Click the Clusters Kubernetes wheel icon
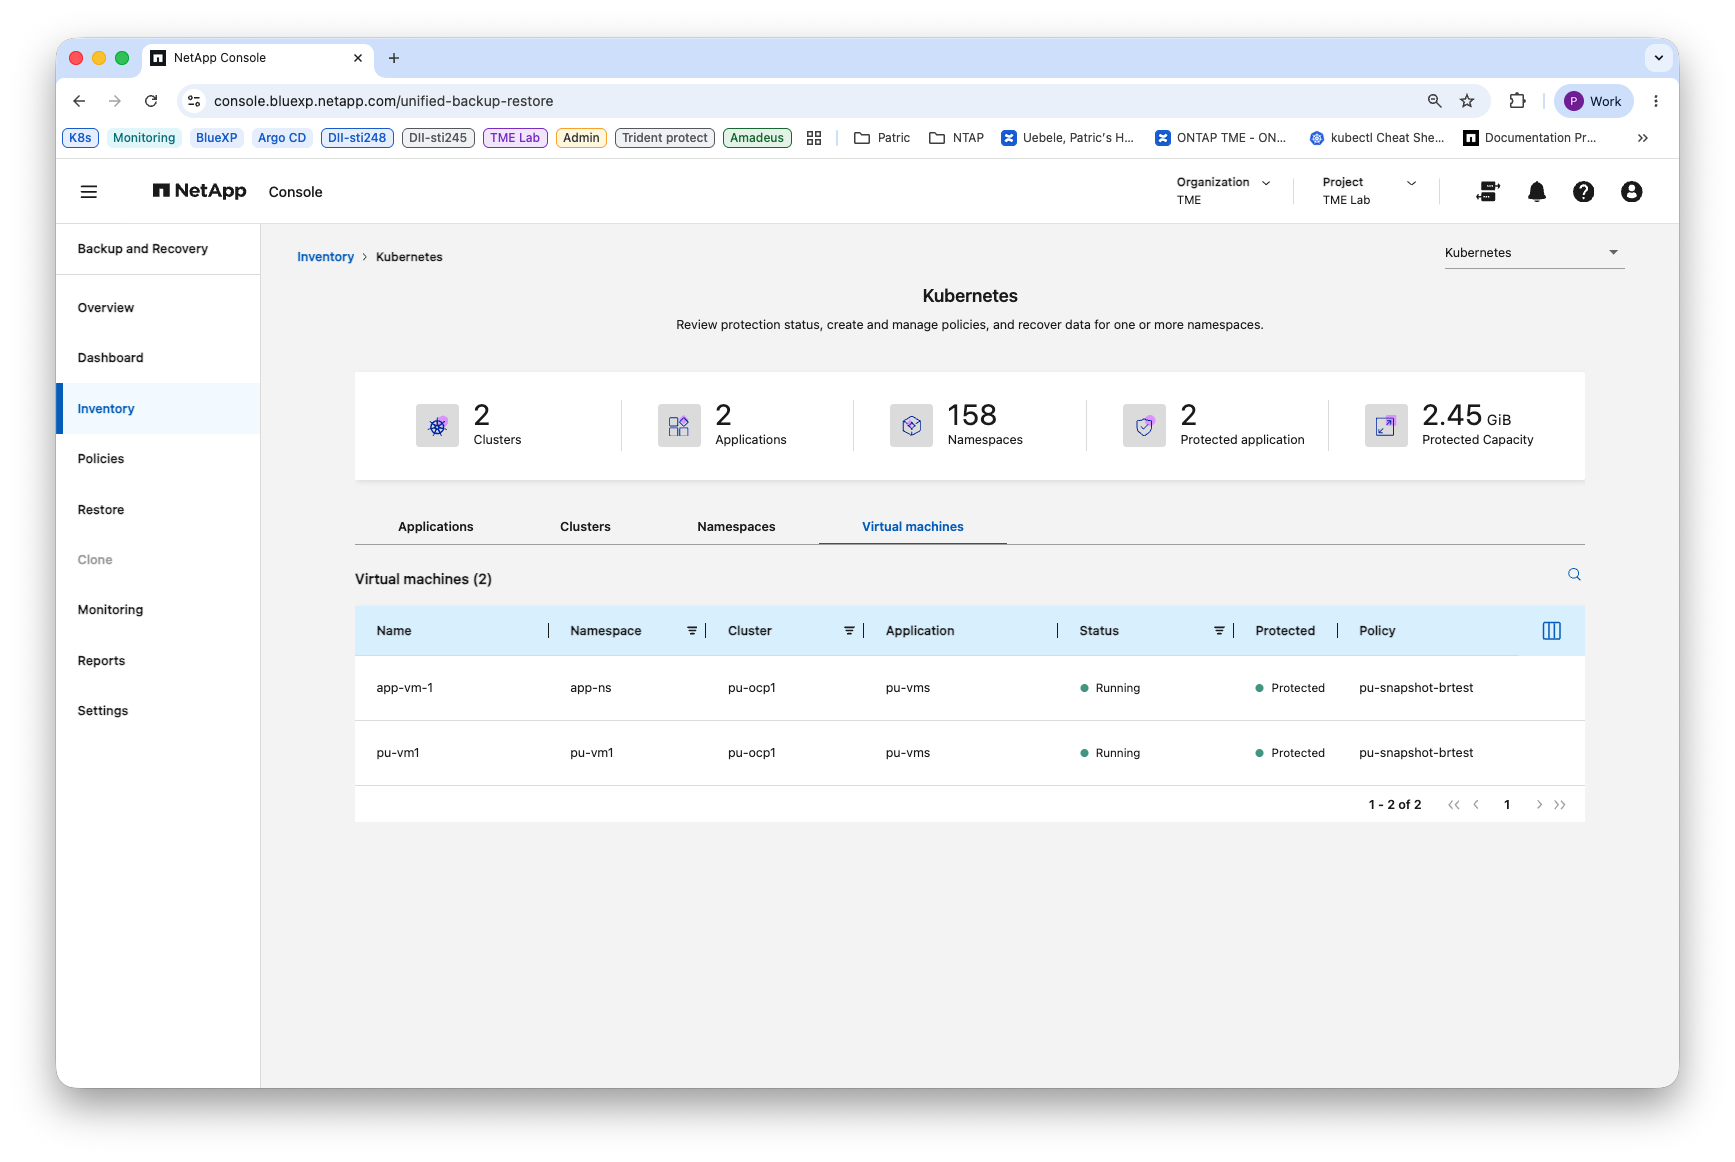 click(437, 426)
